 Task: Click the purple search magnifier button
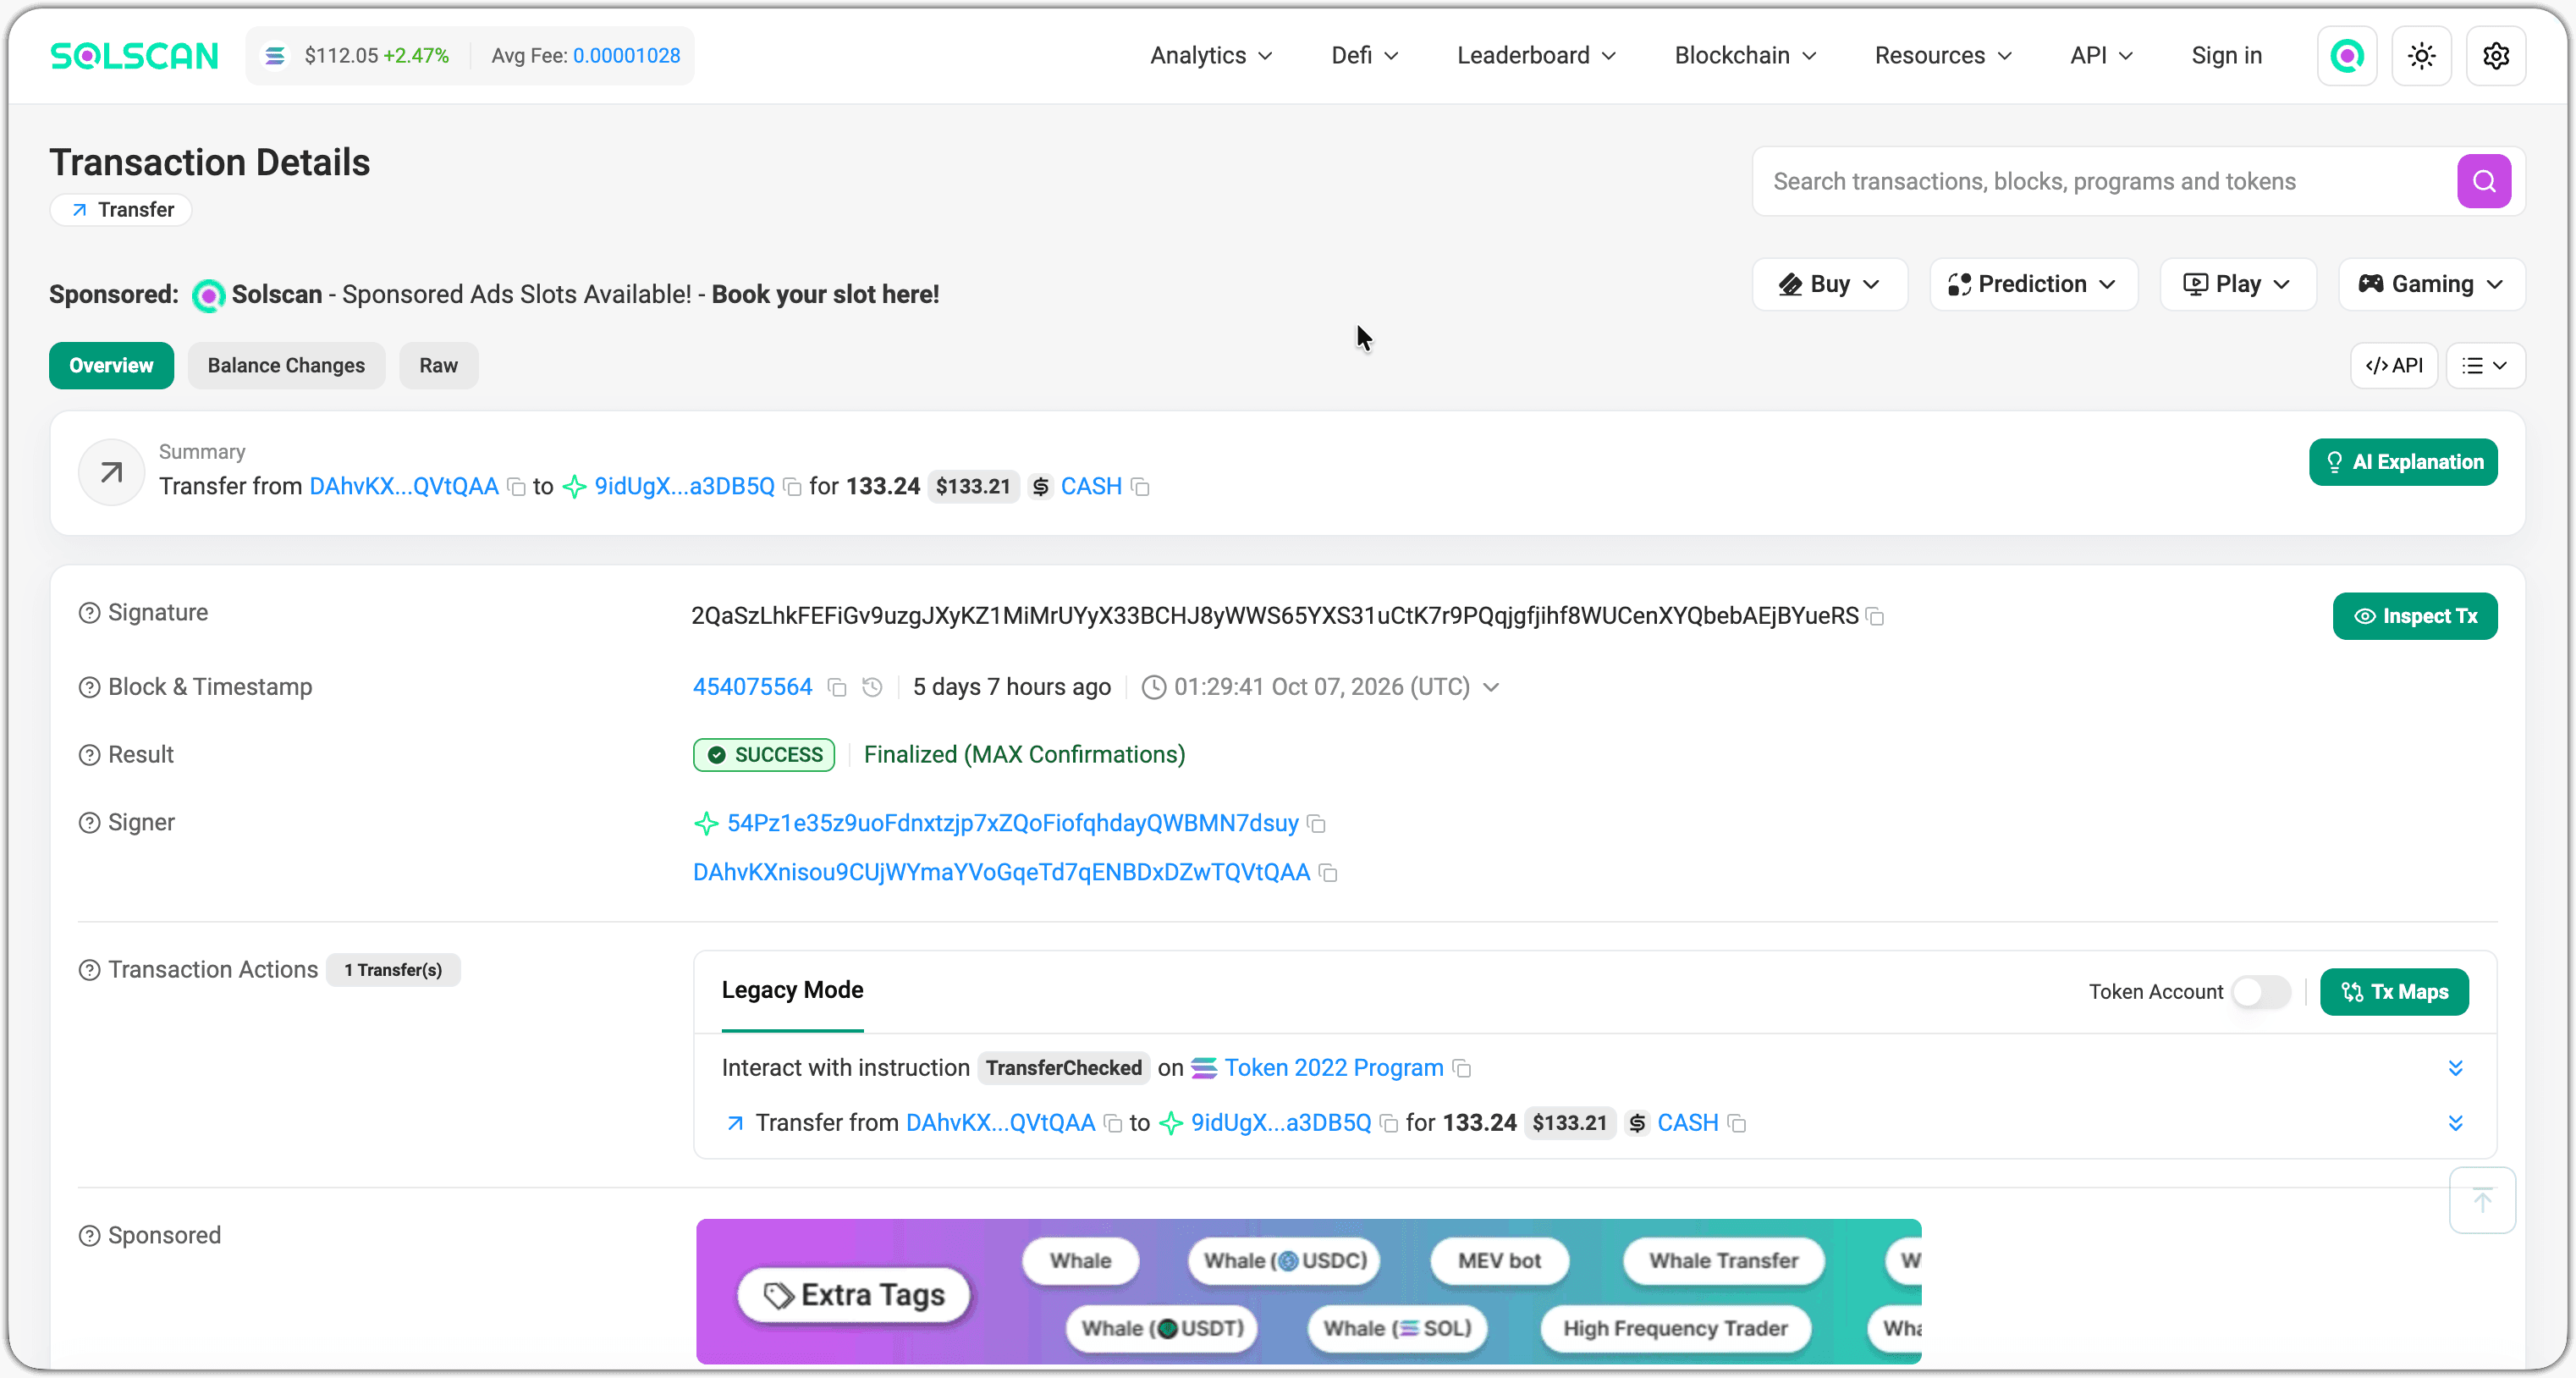2484,181
